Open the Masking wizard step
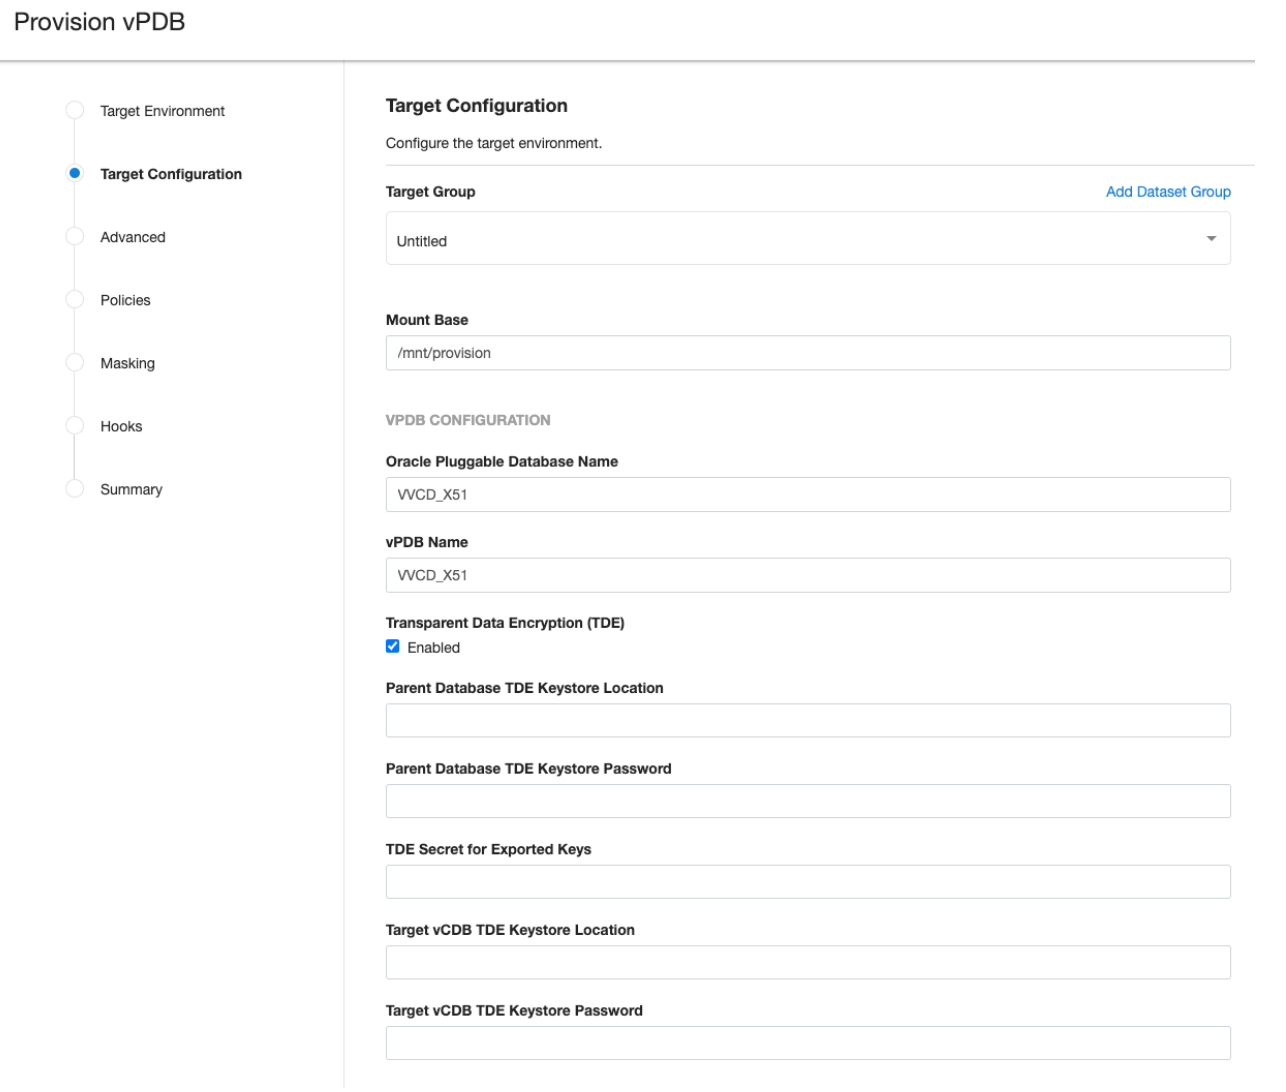Viewport: 1286px width, 1092px height. click(x=127, y=363)
